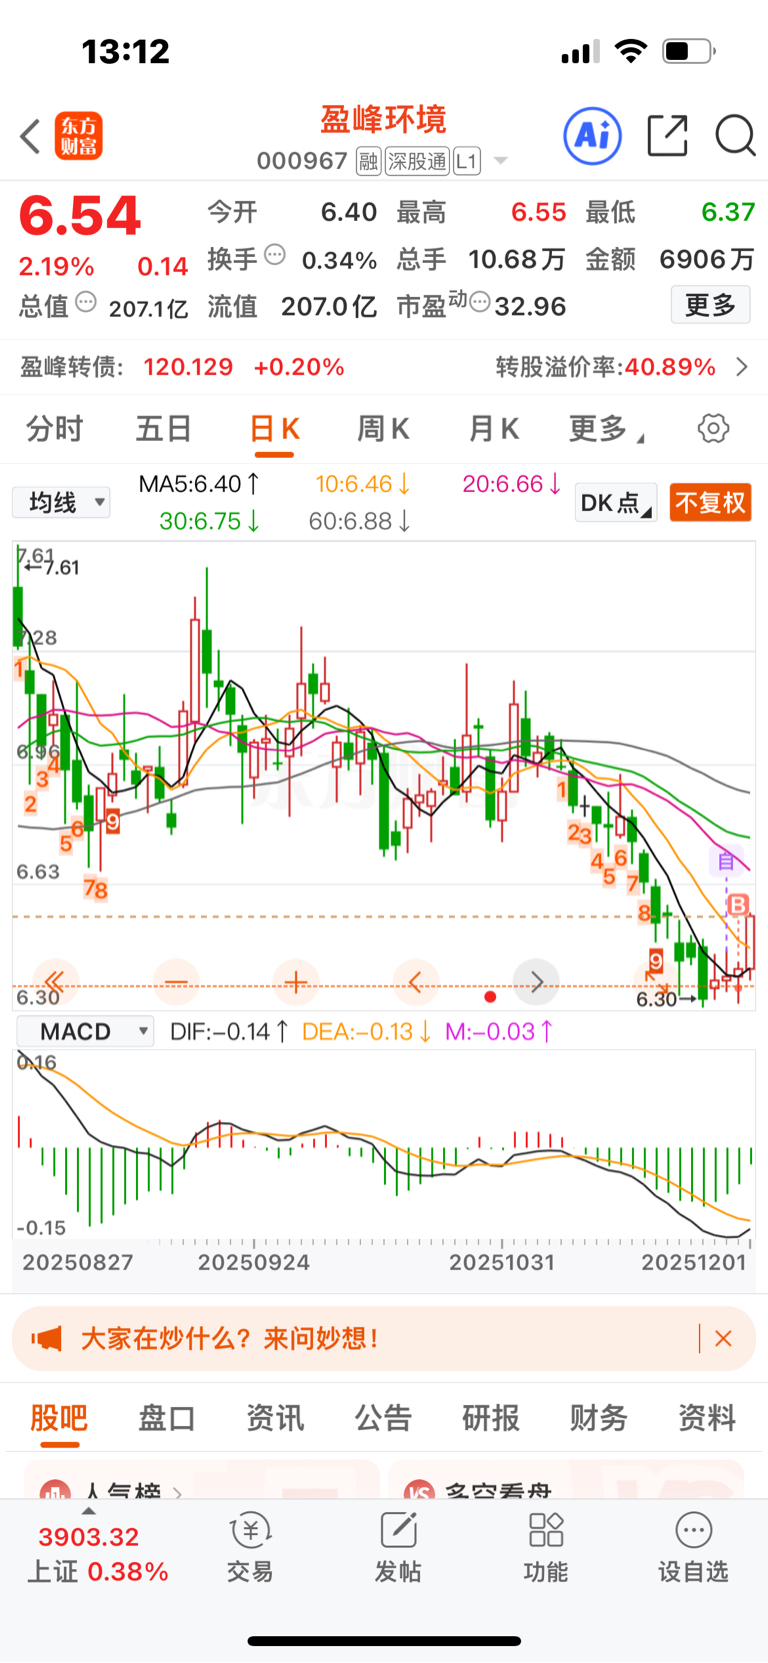Open the 东方财富 logo icon
Viewport: 768px width, 1663px height.
[79, 136]
